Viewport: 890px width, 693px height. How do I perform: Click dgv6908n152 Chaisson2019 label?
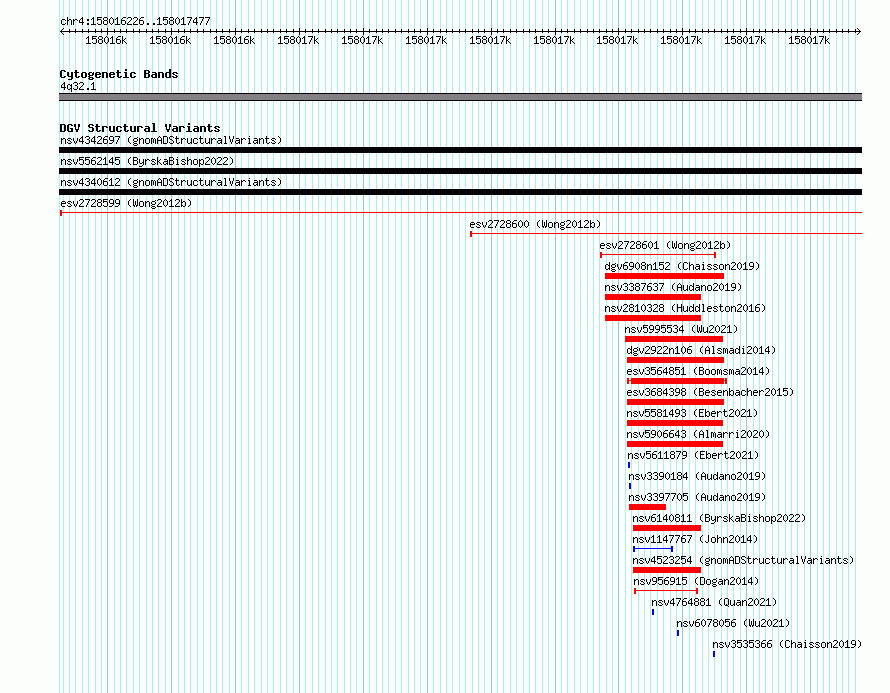click(x=682, y=266)
